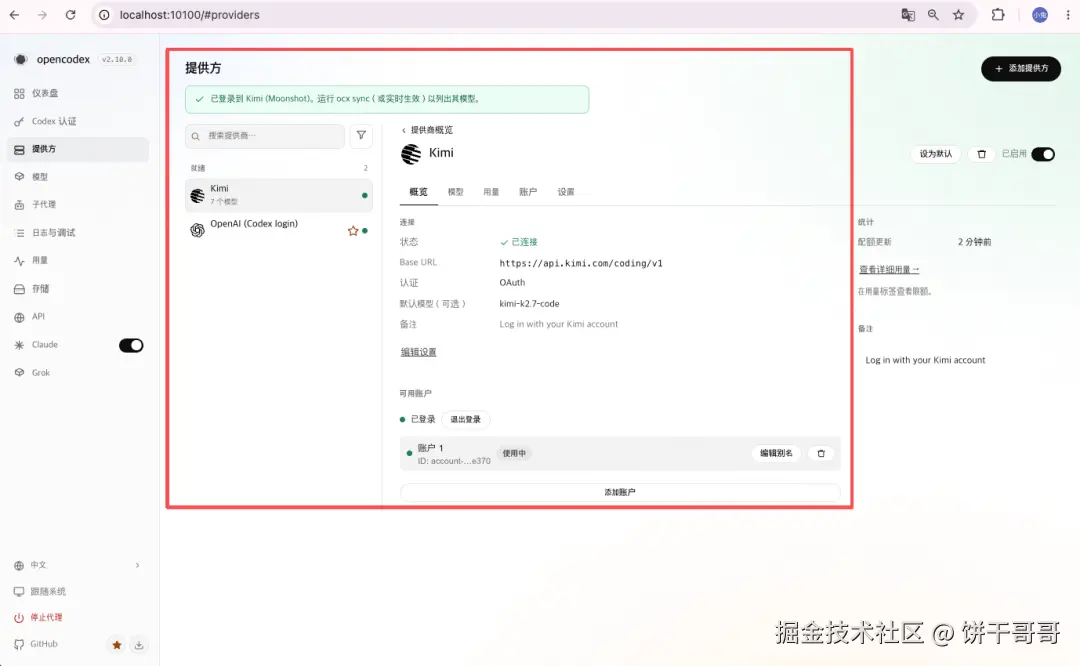Delete 账户 1 with trash icon
1080x666 pixels.
point(821,453)
